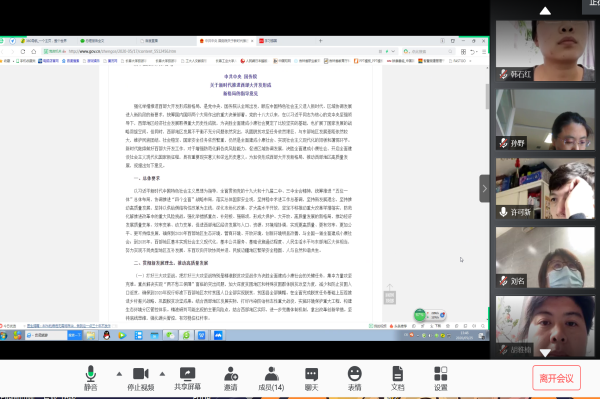Click the shared browser's vertical scrollbar

(x=488, y=96)
